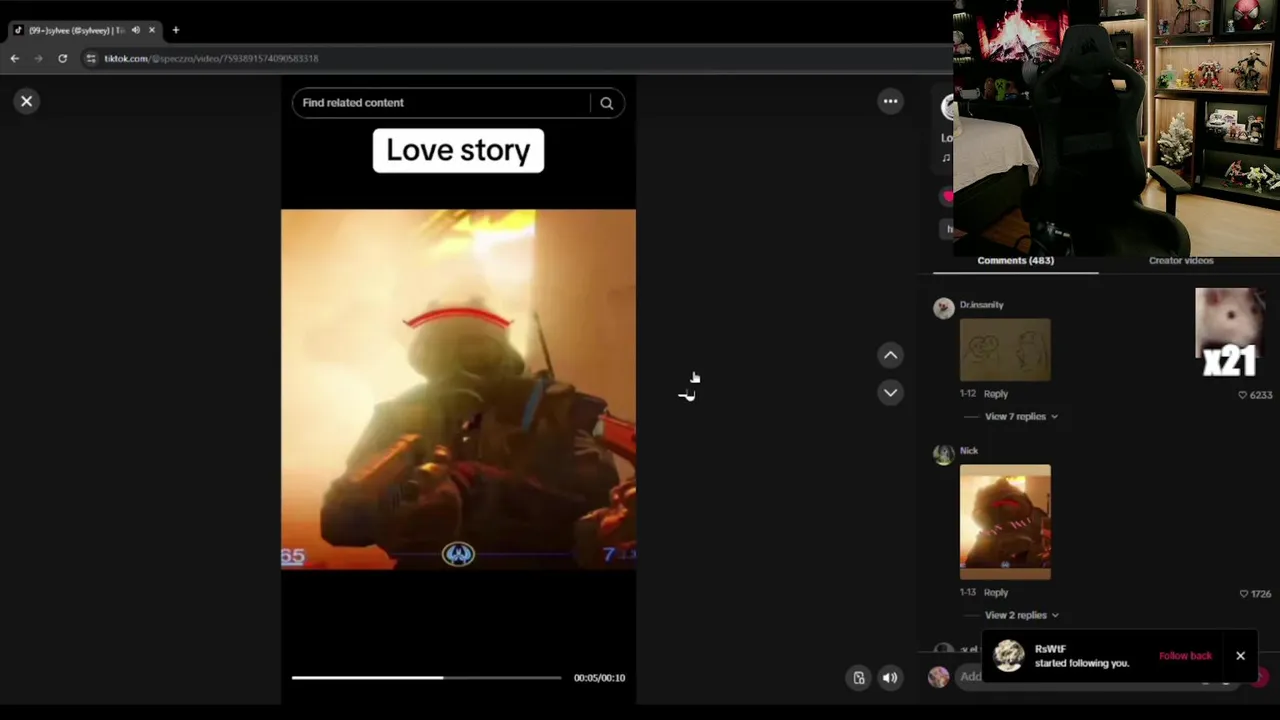Open the three-dots more options menu

pos(890,101)
